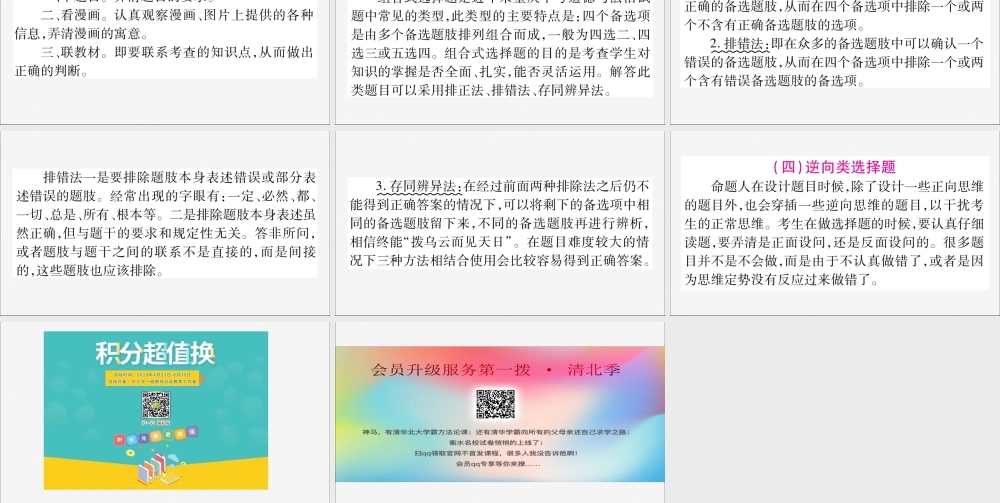Open the teal "积分超值换" promo slide
Viewport: 1000px width, 503px height.
pyautogui.click(x=165, y=411)
